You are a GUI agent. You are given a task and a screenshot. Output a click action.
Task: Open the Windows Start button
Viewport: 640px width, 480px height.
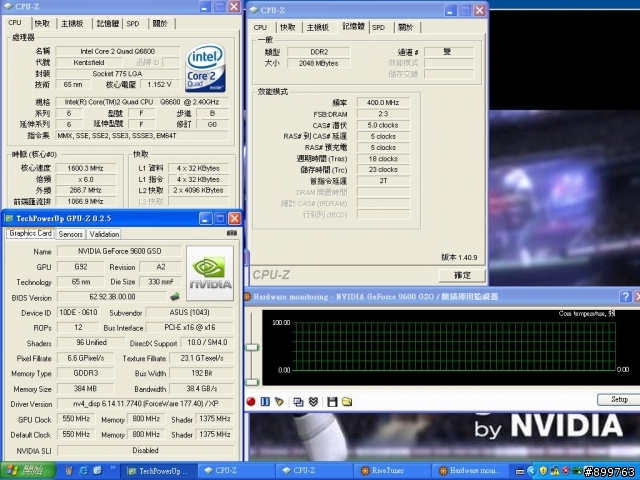[x=28, y=471]
